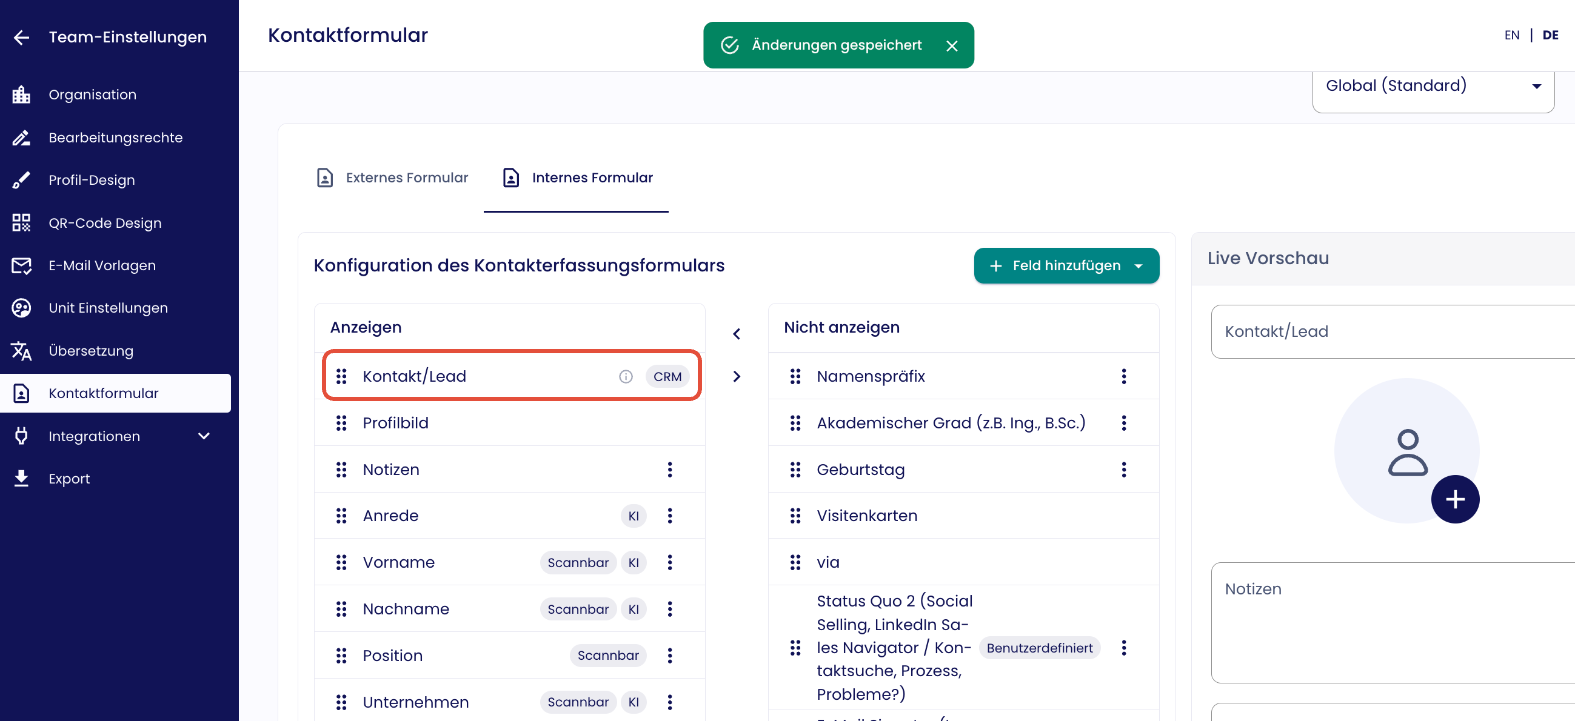Open the Global (Standard) dropdown
This screenshot has height=721, width=1575.
[x=1433, y=87]
